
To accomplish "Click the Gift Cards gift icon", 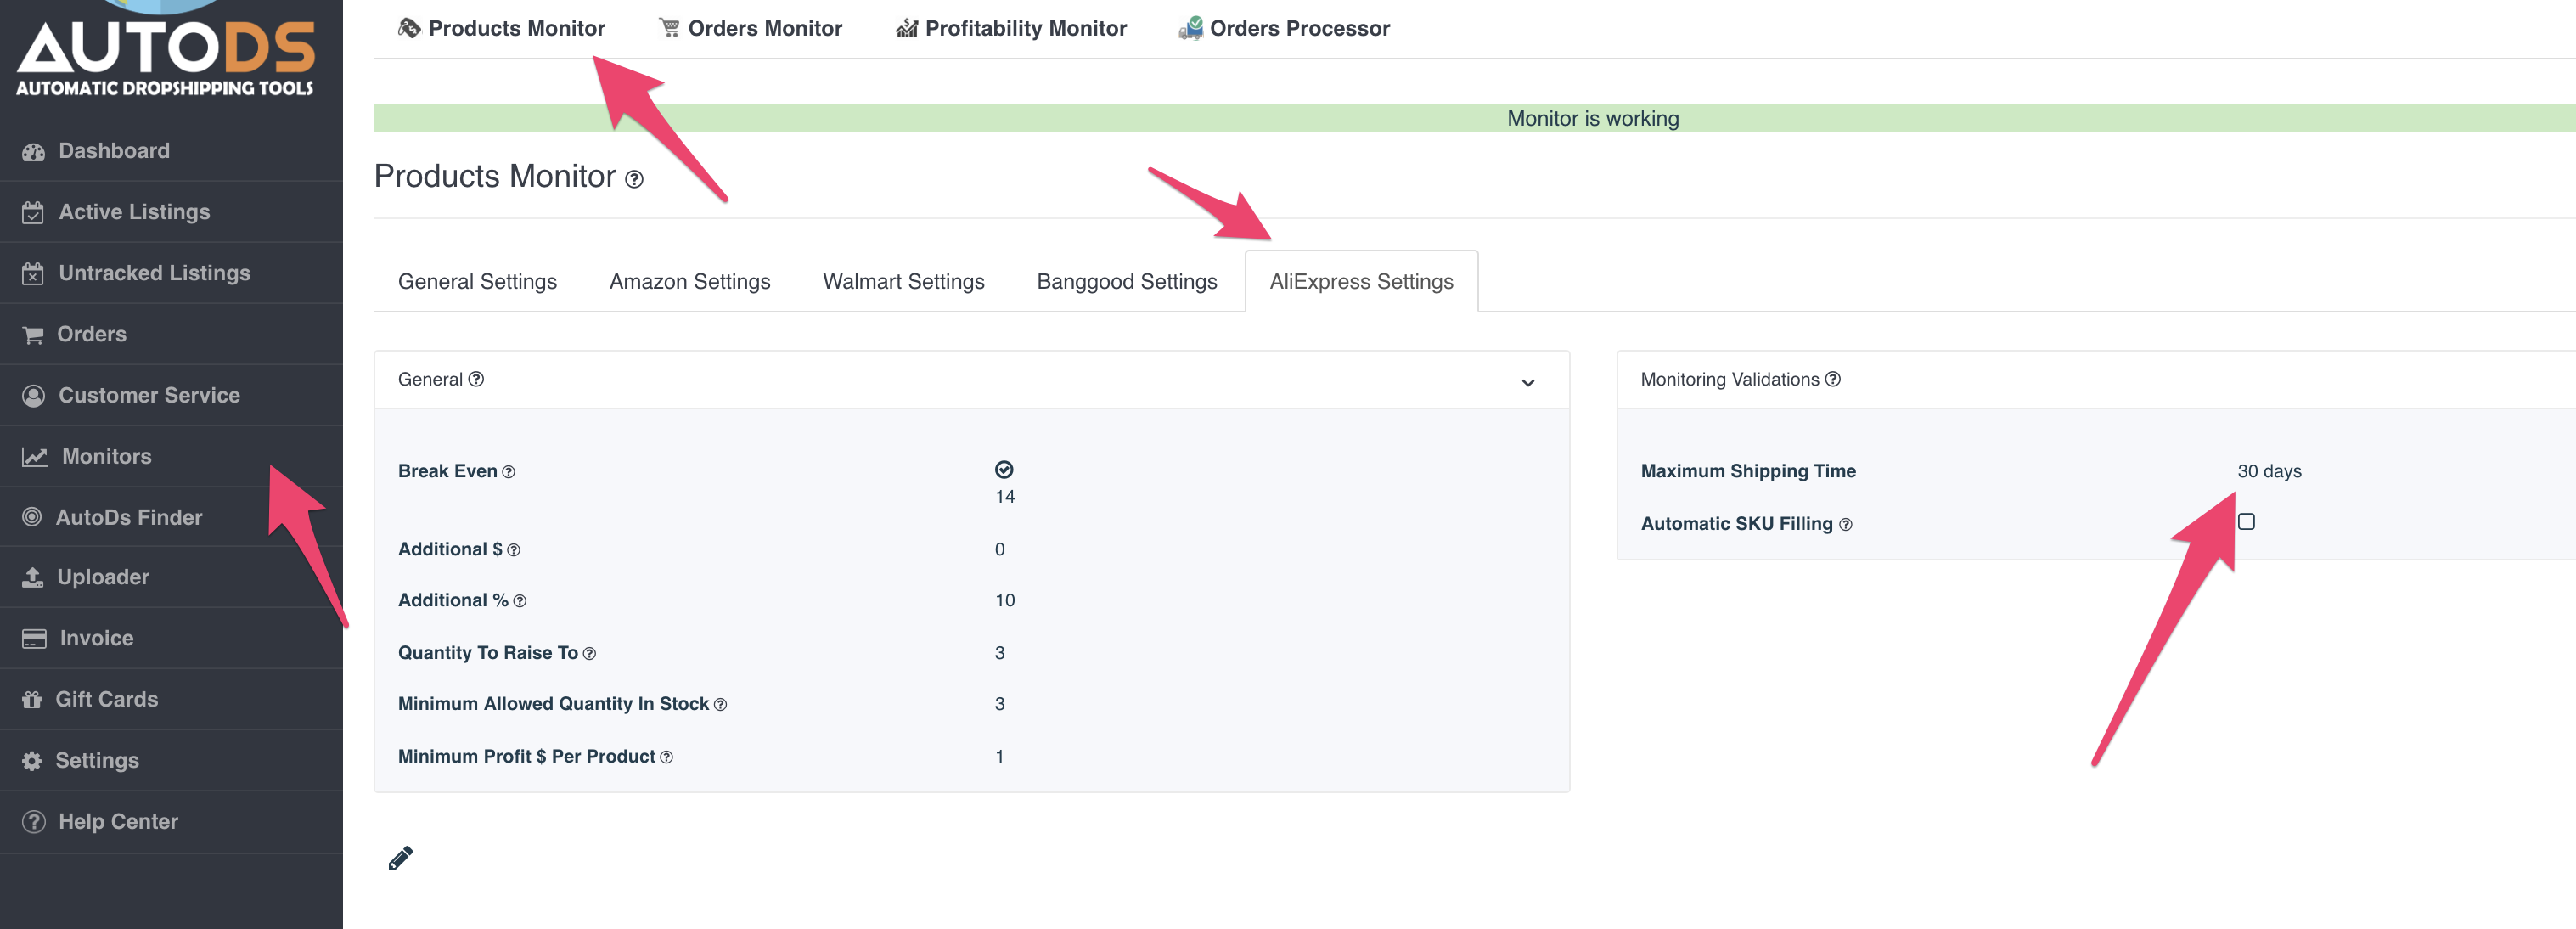I will tap(32, 699).
